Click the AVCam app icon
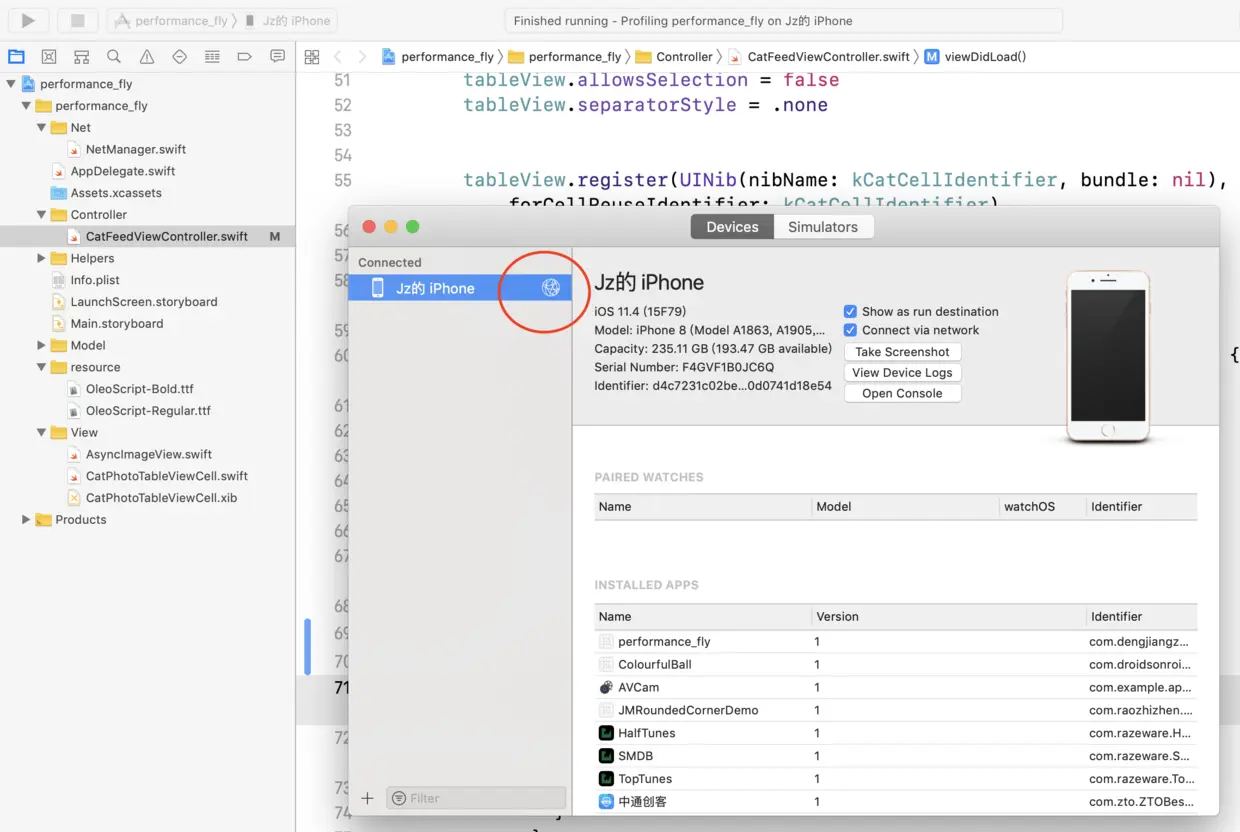 [x=606, y=687]
